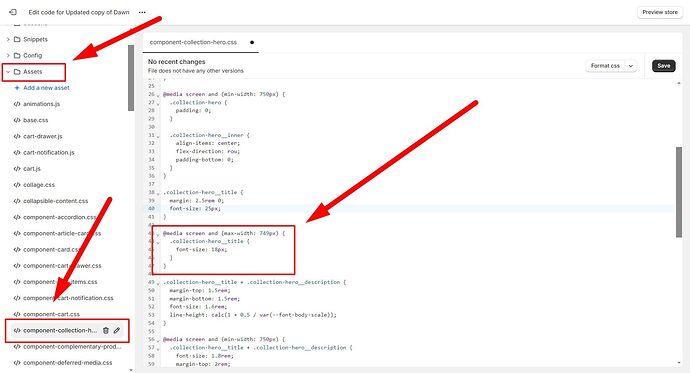
Task: Click Format css button
Action: click(605, 66)
